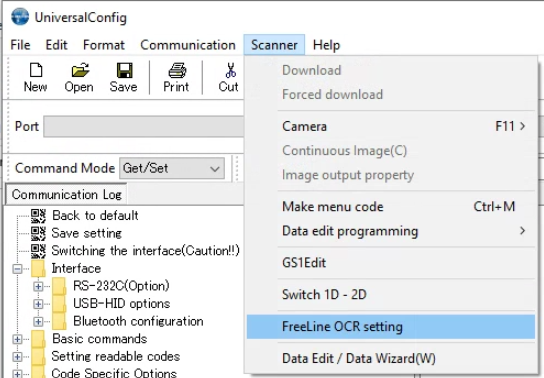Expand the Basic commands folder
The image size is (544, 378).
[17, 339]
